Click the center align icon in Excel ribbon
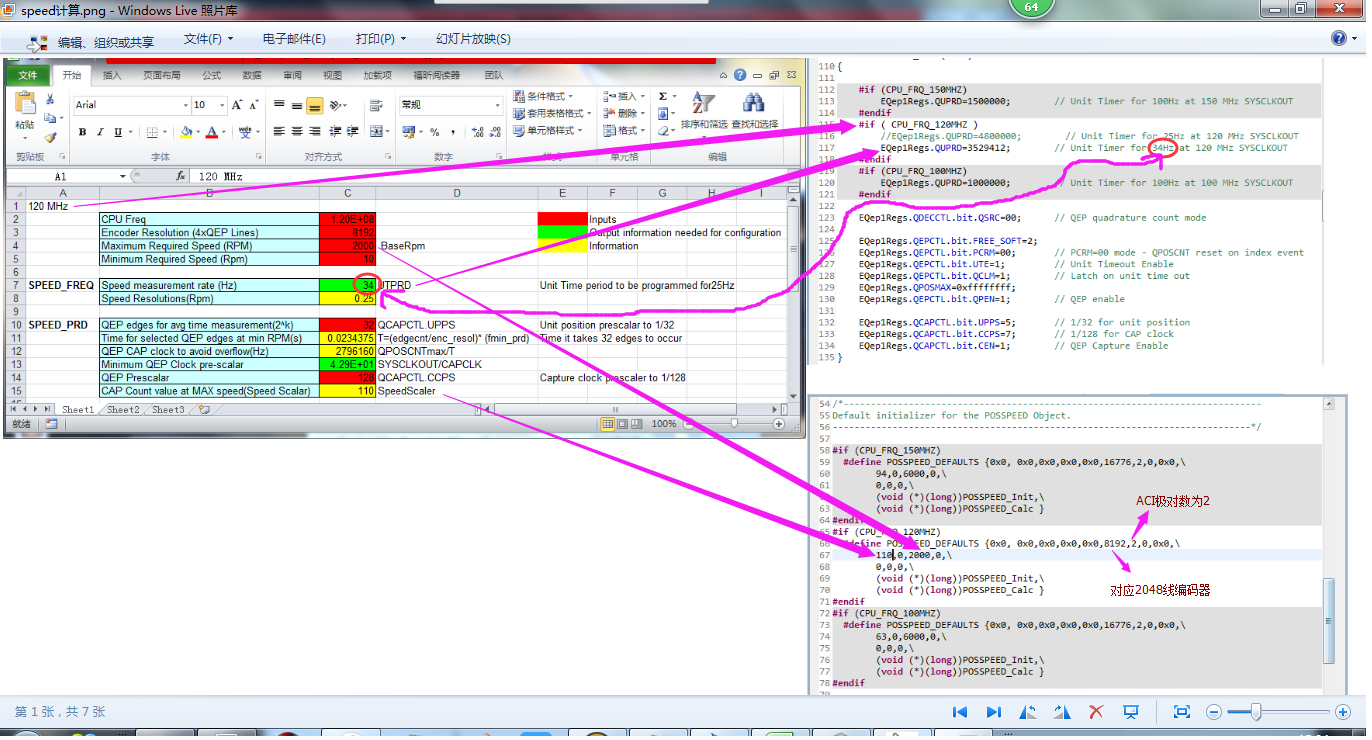 point(297,132)
